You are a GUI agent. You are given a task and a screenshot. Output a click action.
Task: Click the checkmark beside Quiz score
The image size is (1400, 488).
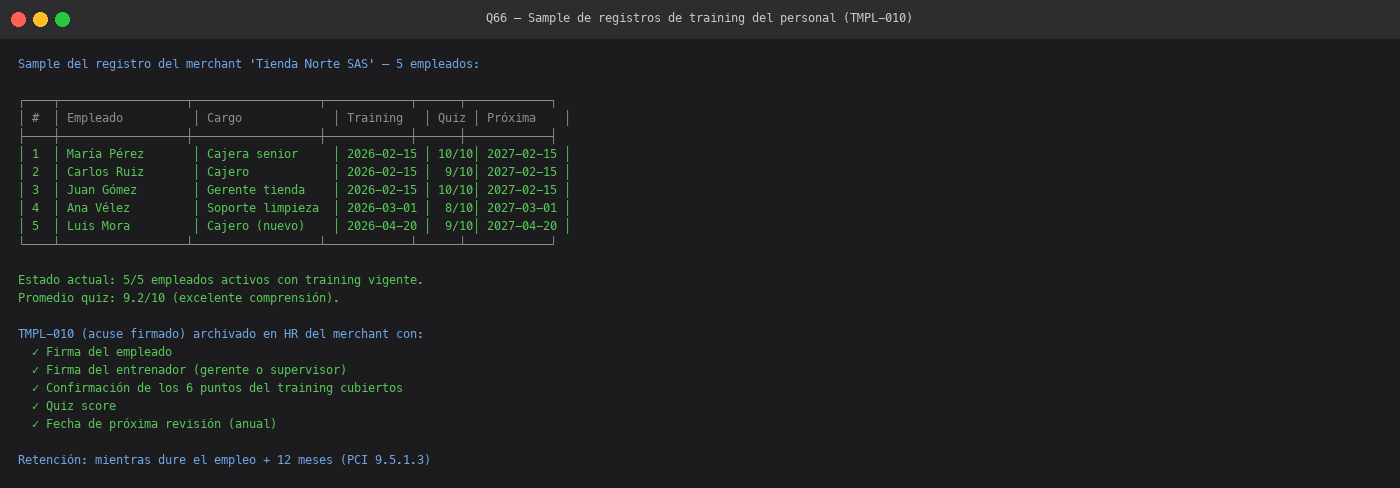(x=35, y=406)
